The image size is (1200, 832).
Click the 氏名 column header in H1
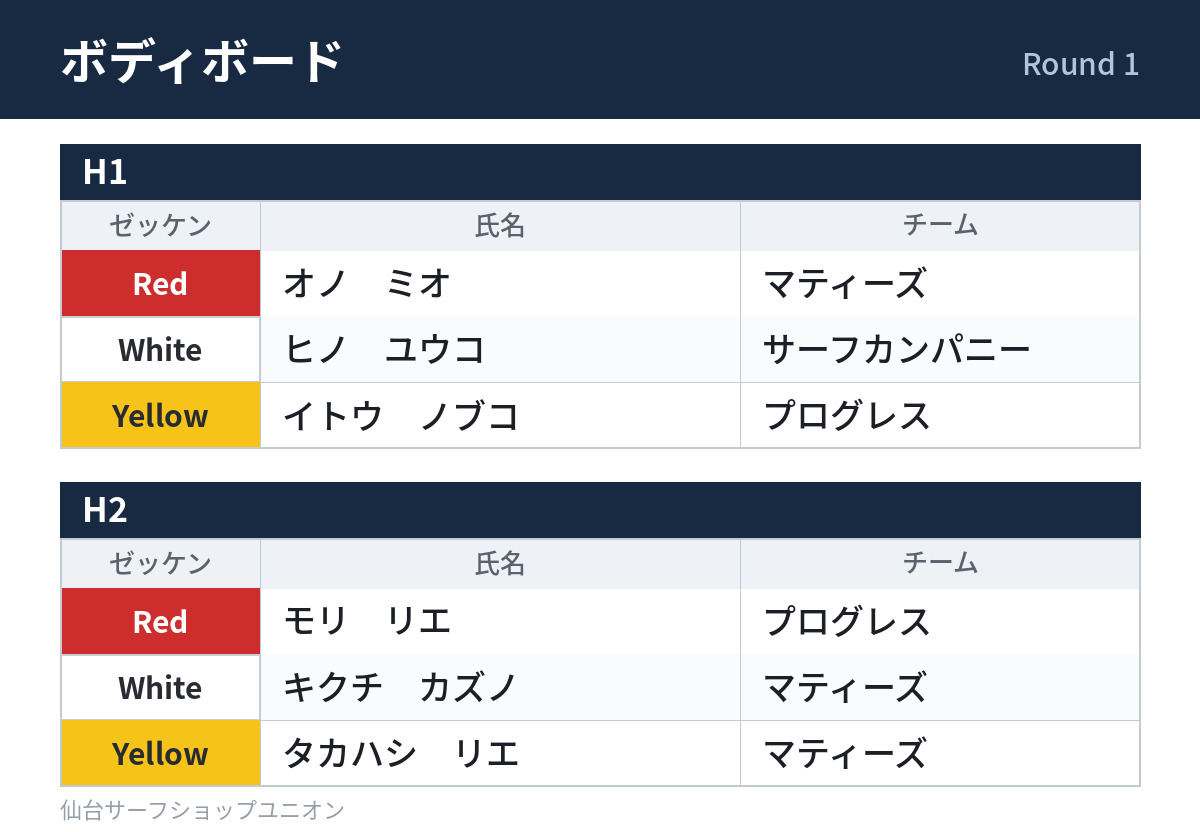(x=500, y=226)
